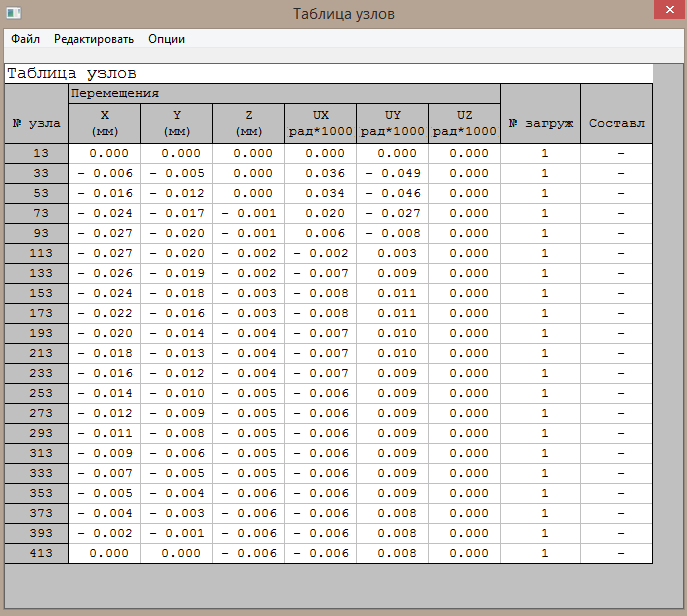Select node row 133
Screen dimensions: 687x616
pyautogui.click(x=36, y=273)
